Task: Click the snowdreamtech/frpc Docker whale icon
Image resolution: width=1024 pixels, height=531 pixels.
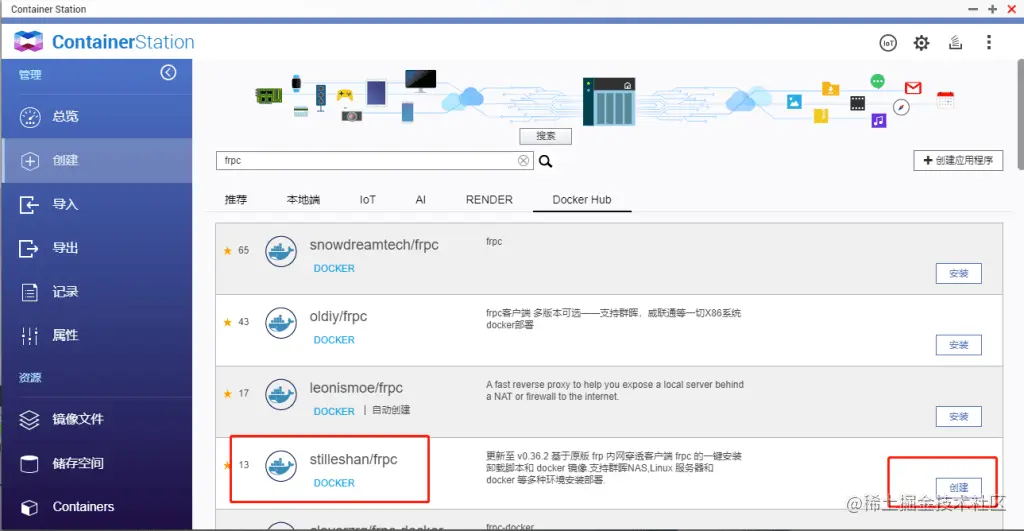Action: 281,251
